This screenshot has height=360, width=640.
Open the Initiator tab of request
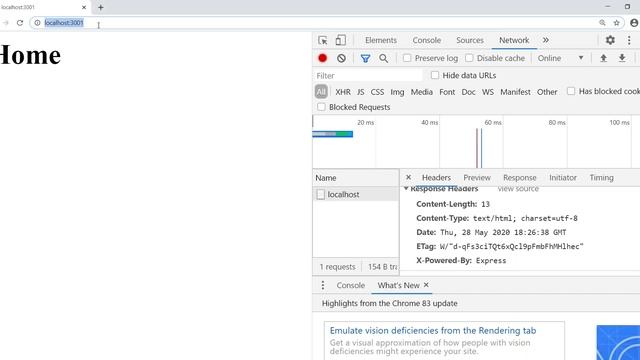[563, 178]
